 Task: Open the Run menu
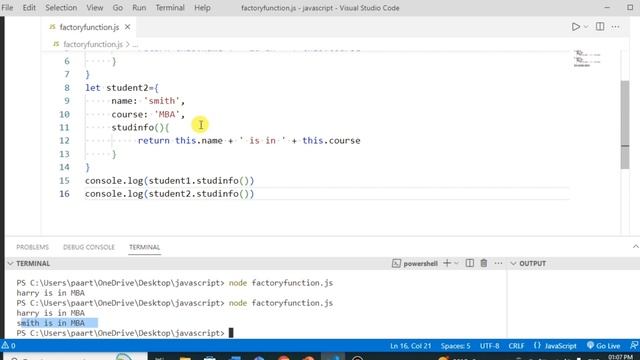pos(139,8)
